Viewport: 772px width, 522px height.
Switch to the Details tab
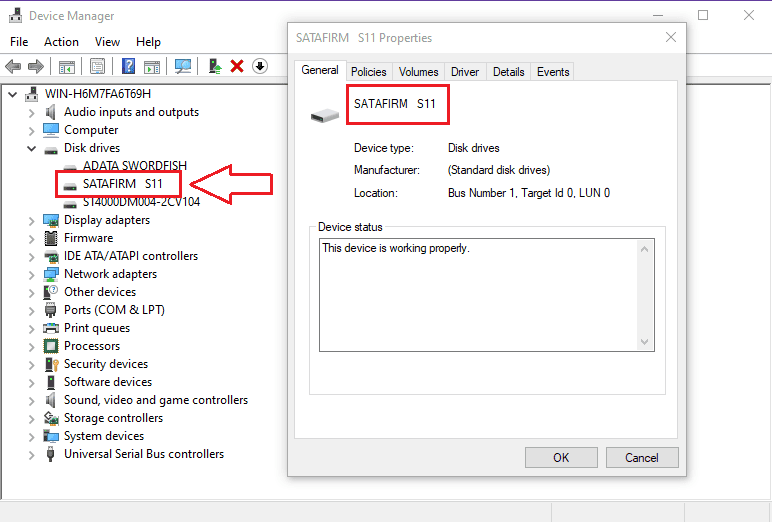click(x=509, y=72)
